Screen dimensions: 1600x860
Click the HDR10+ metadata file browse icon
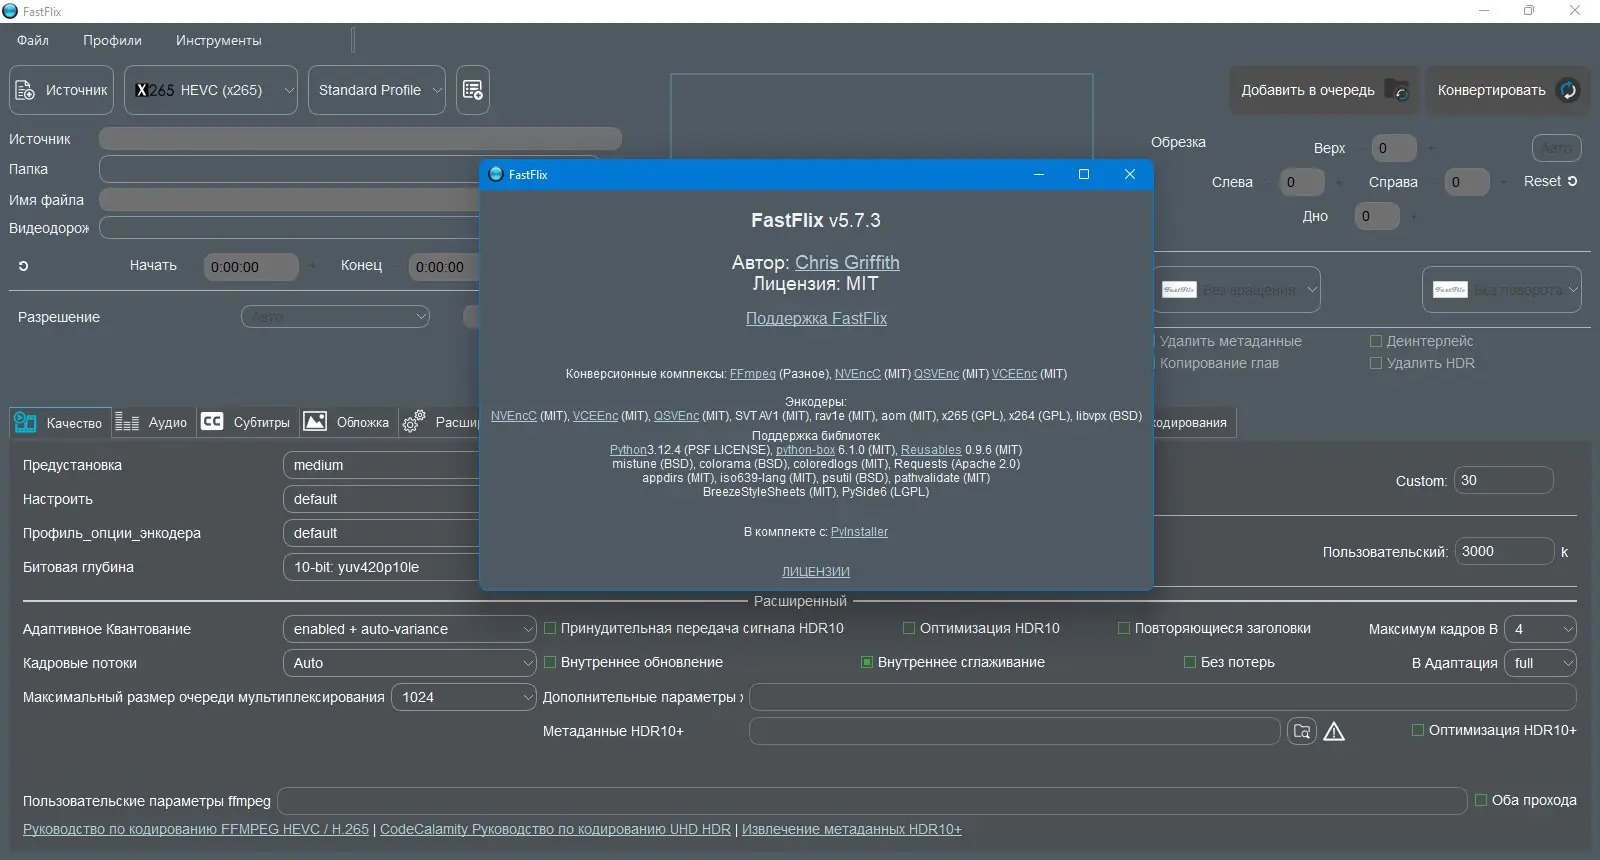tap(1301, 731)
